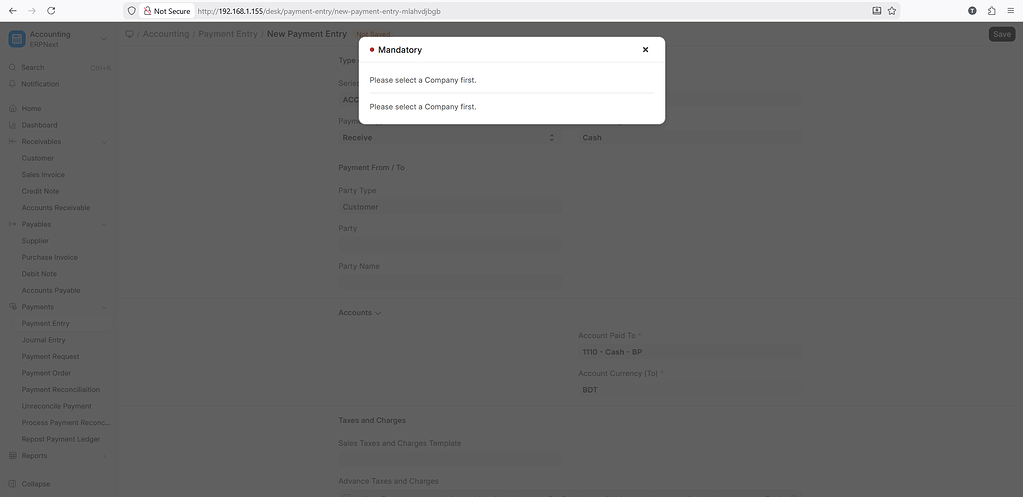Viewport: 1023px width, 497px height.
Task: Click the Home house icon
Action: coord(12,108)
